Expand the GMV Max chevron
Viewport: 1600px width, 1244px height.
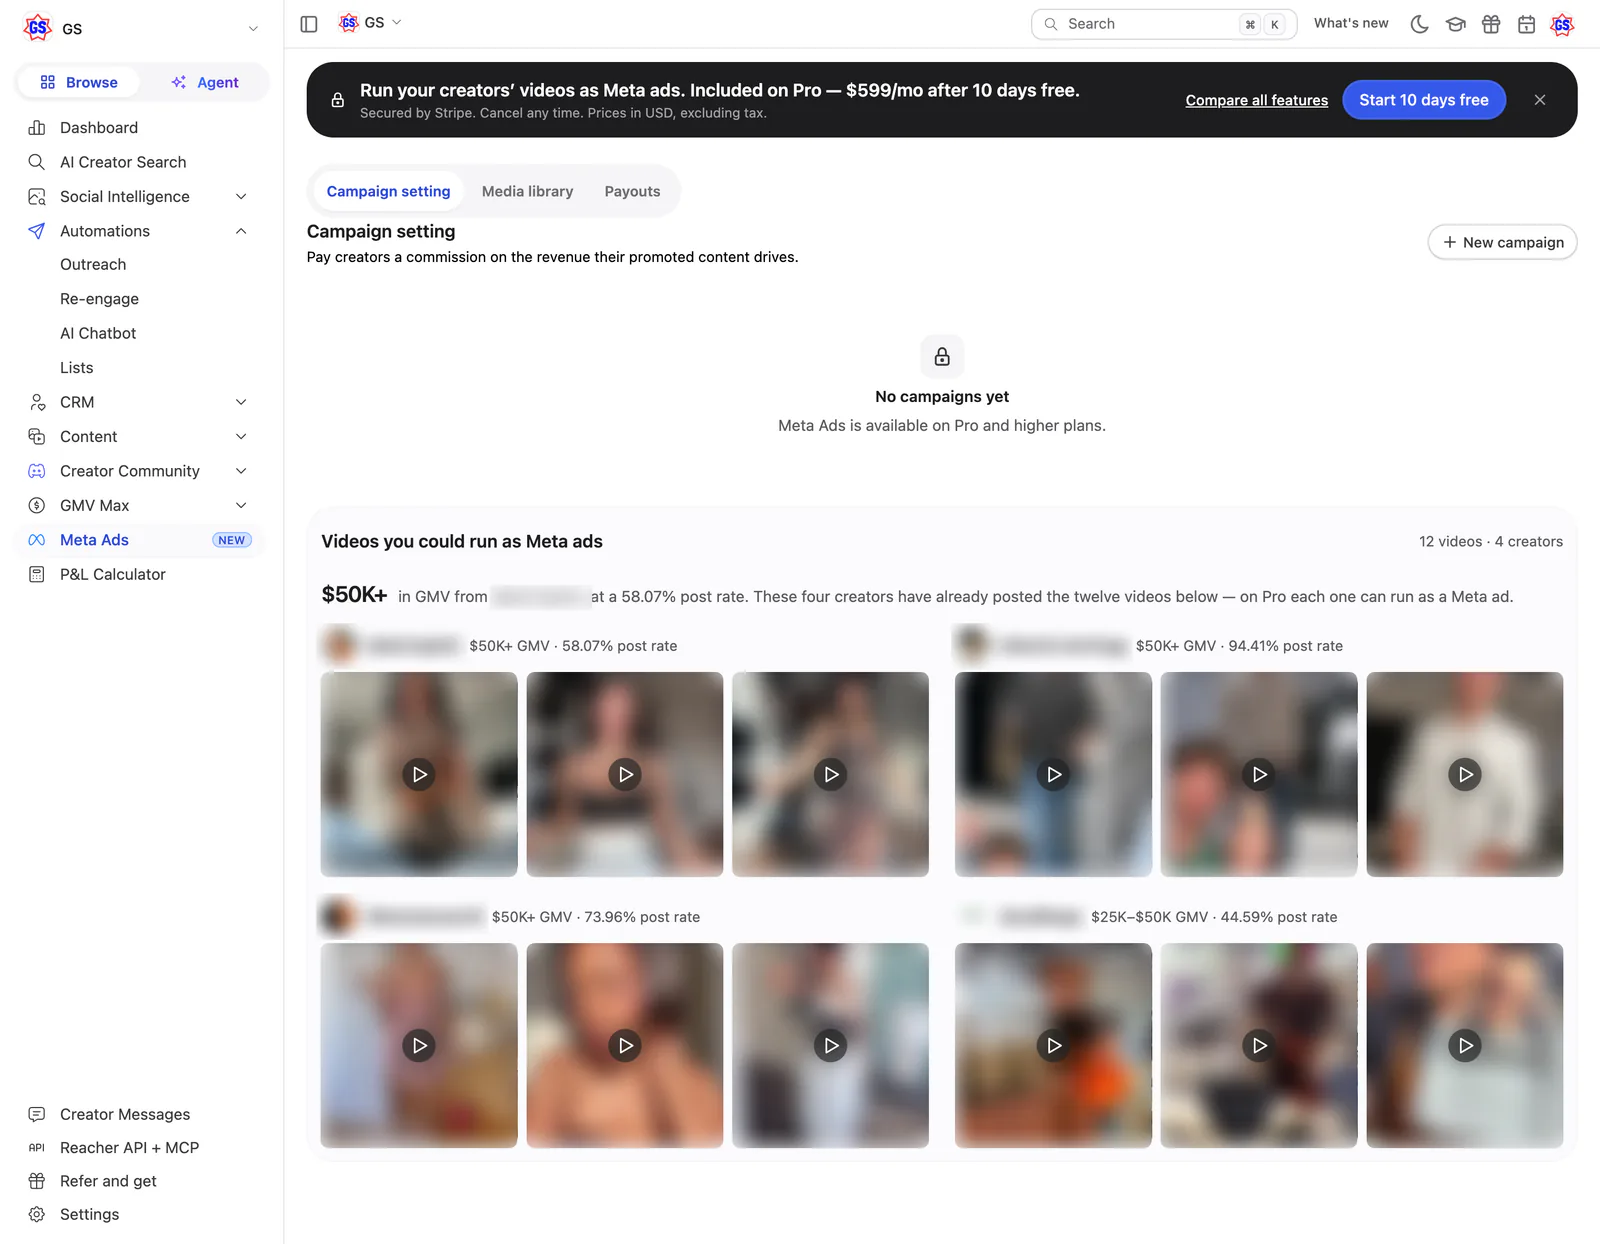241,505
